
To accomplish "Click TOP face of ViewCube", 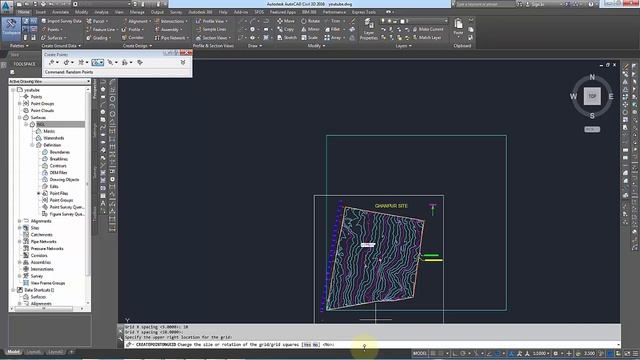I will tap(592, 96).
